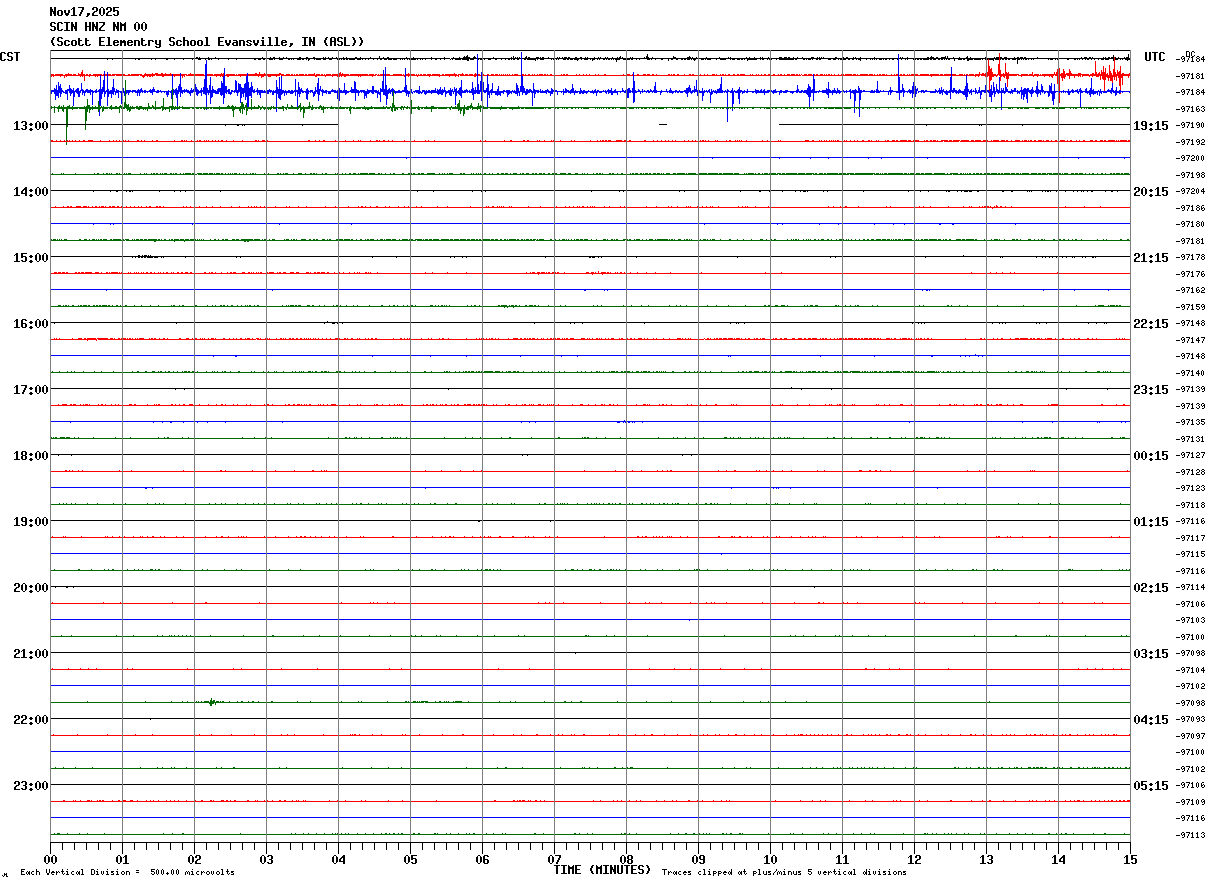The width and height of the screenshot is (1210, 886).
Task: Click minute 15 on the time axis
Action: (x=1130, y=860)
